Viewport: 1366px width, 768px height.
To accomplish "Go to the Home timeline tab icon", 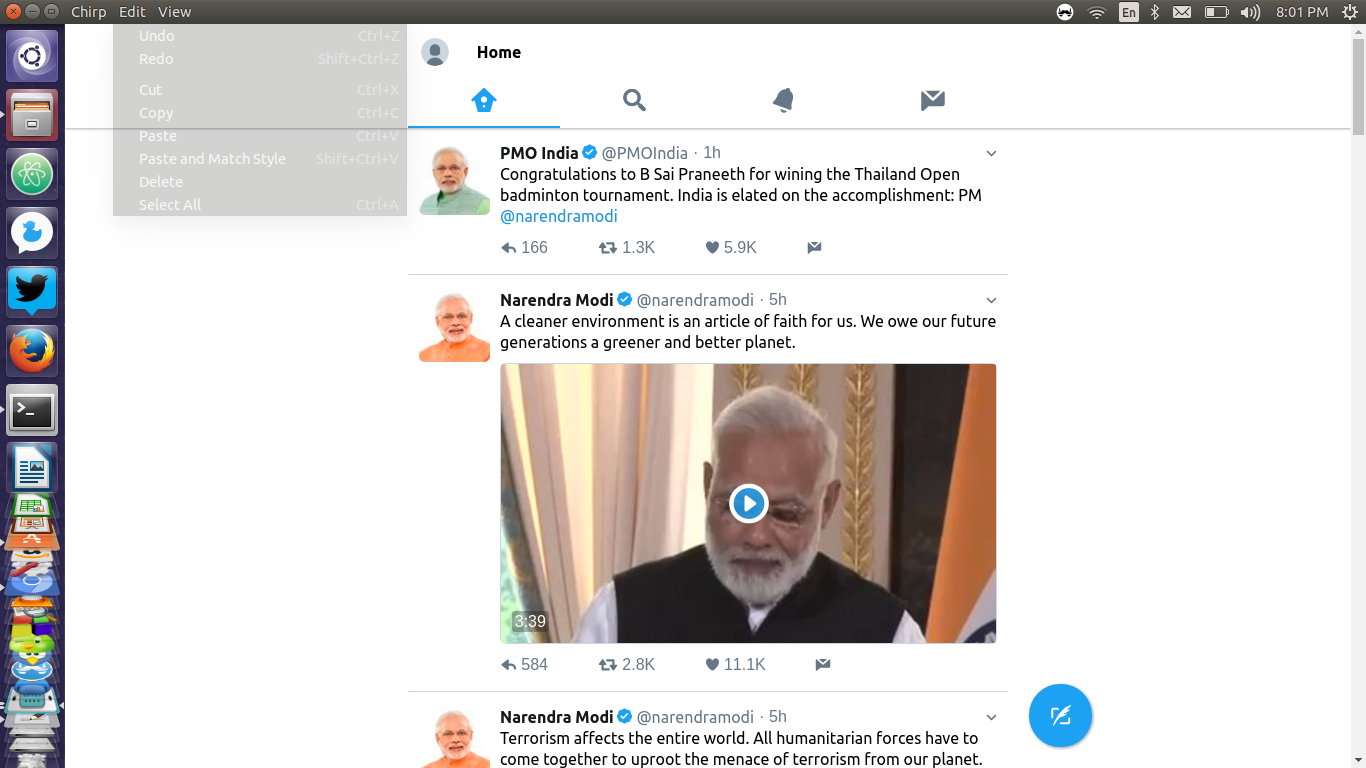I will pos(484,100).
